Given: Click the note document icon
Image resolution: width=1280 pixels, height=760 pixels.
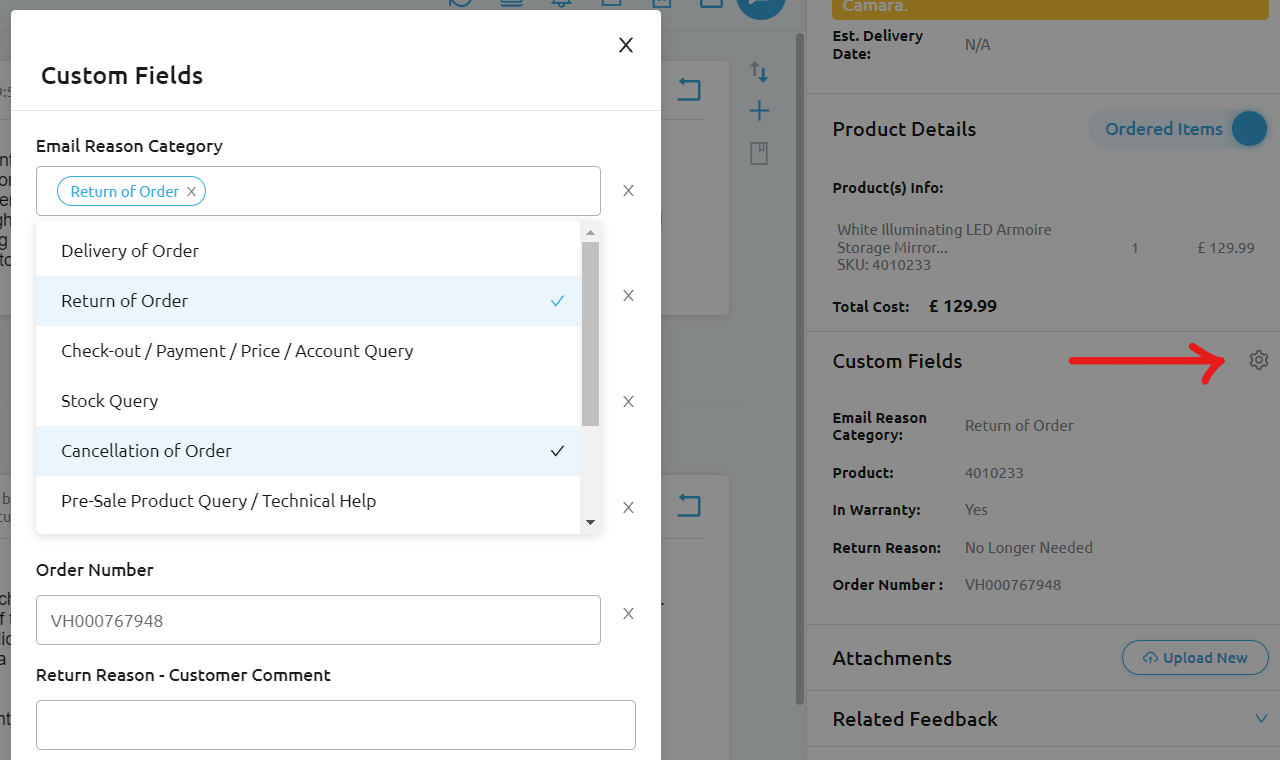Looking at the screenshot, I should click(x=759, y=154).
